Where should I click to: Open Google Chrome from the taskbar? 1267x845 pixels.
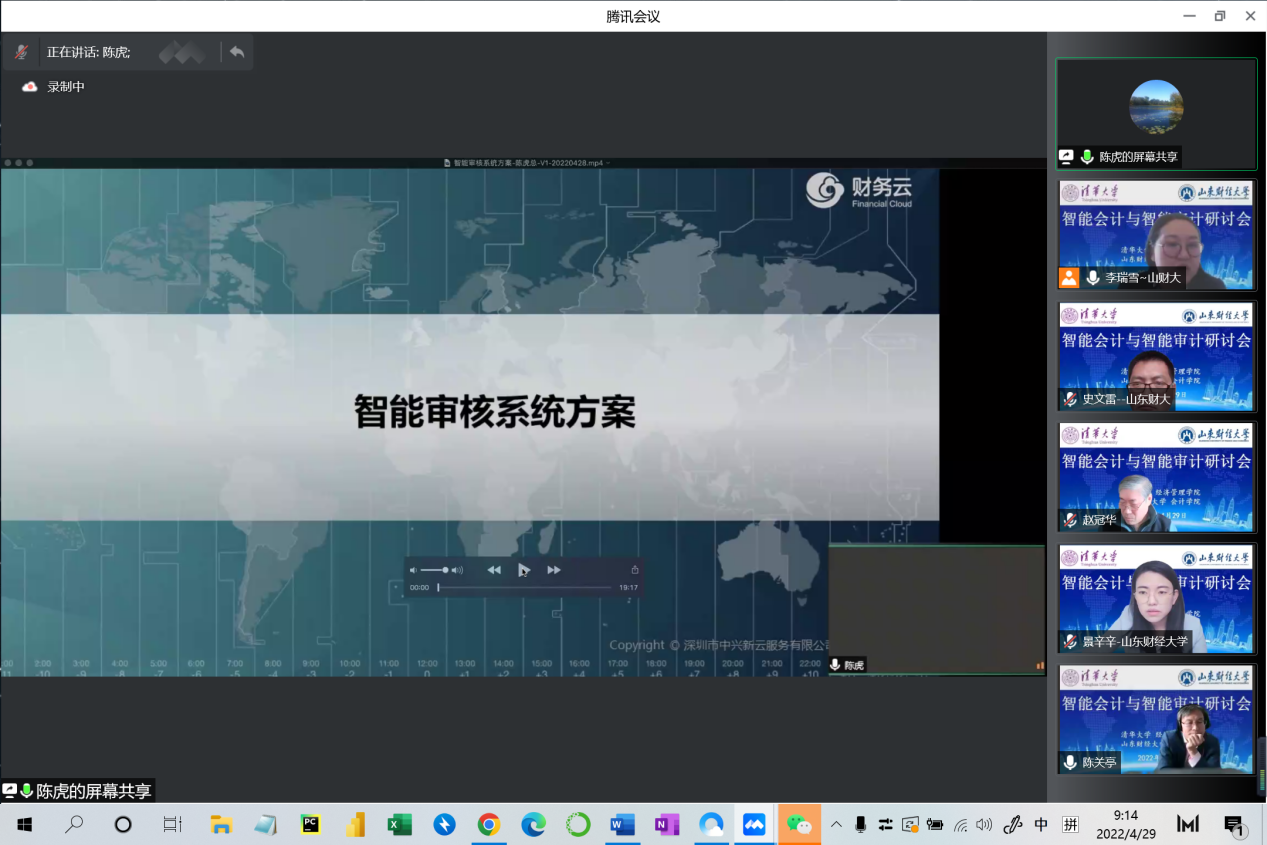[488, 825]
